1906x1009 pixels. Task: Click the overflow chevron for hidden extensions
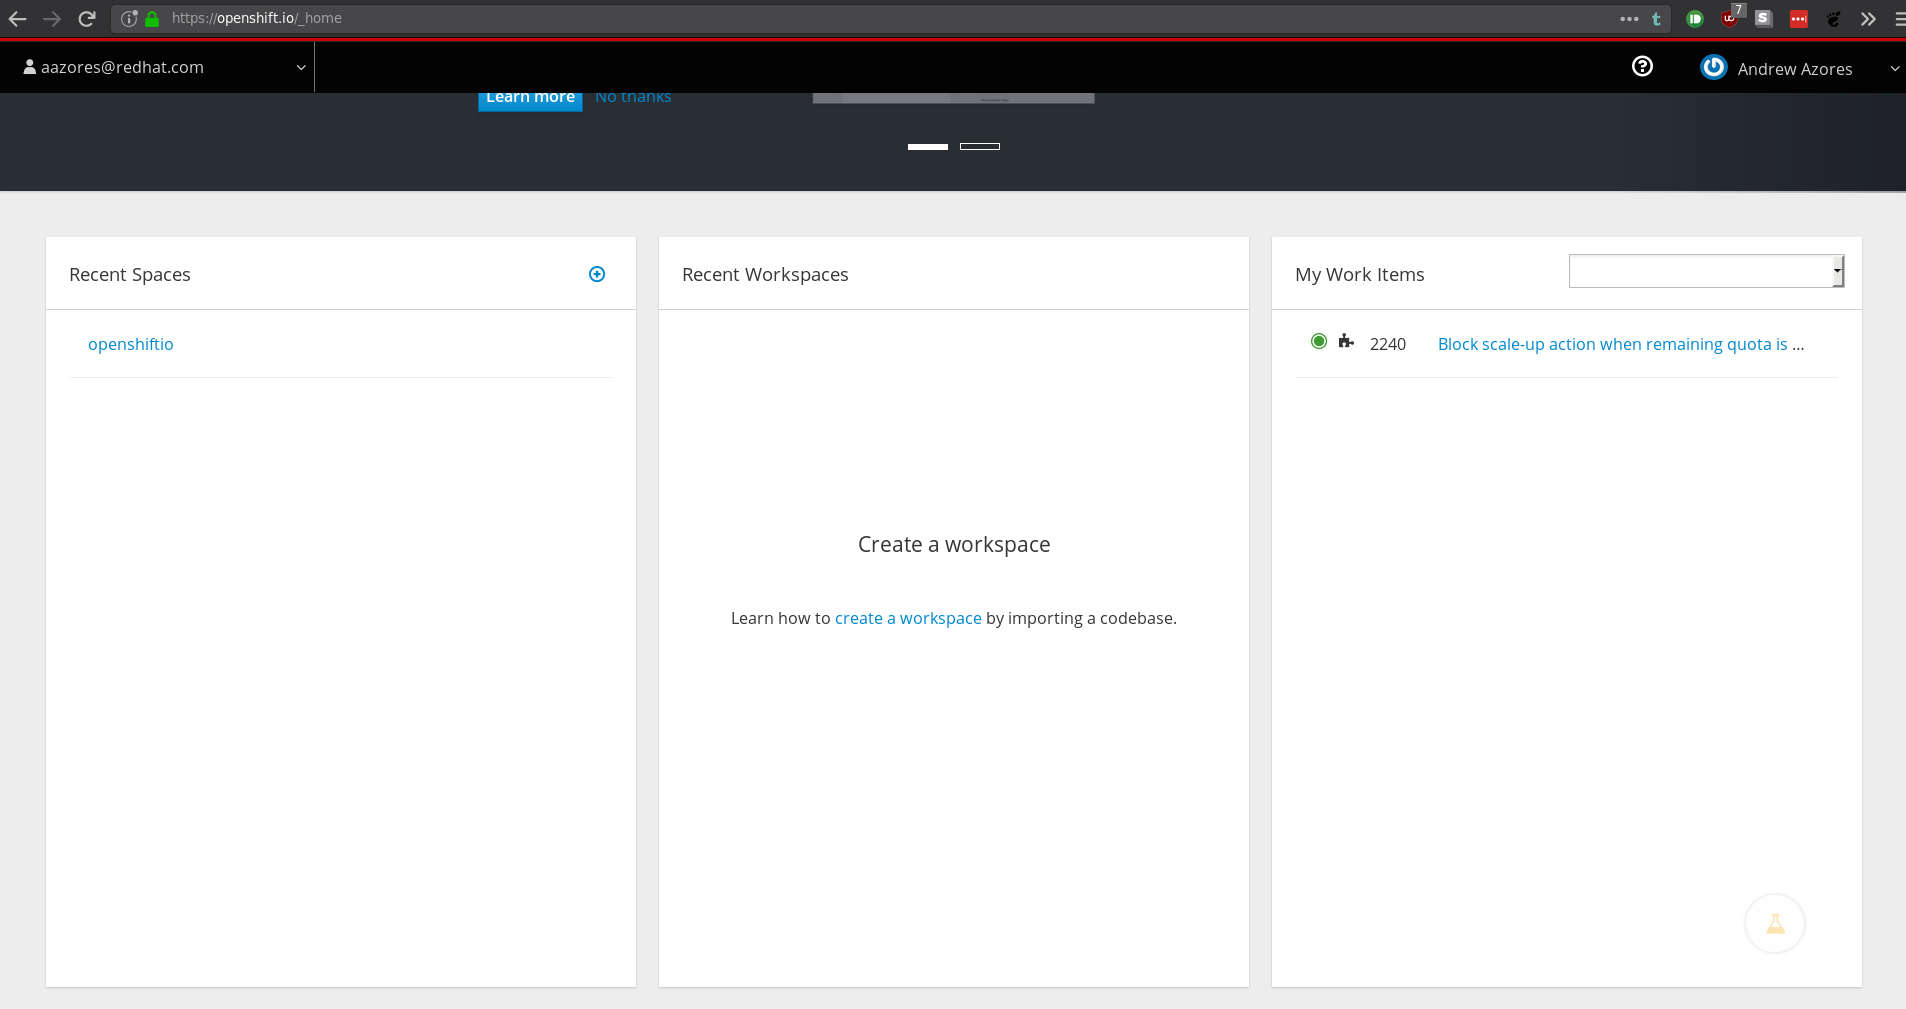pyautogui.click(x=1868, y=18)
